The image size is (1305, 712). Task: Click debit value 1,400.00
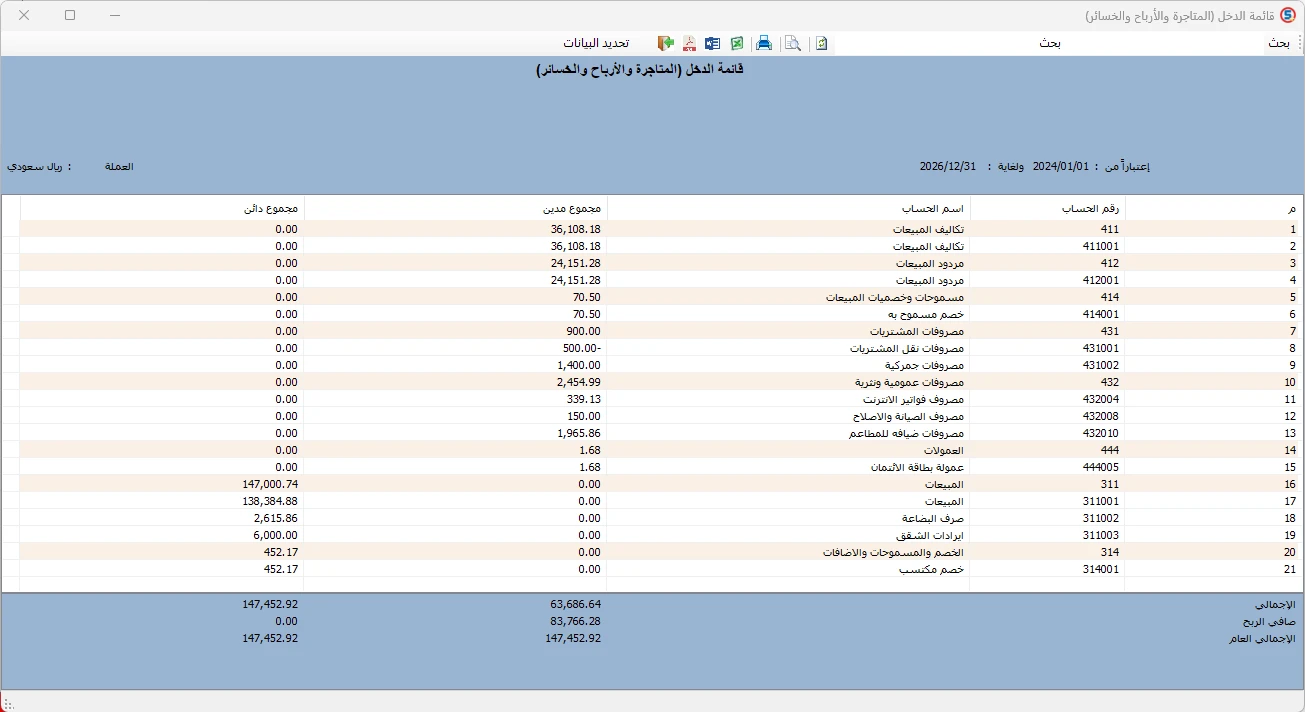click(x=579, y=365)
